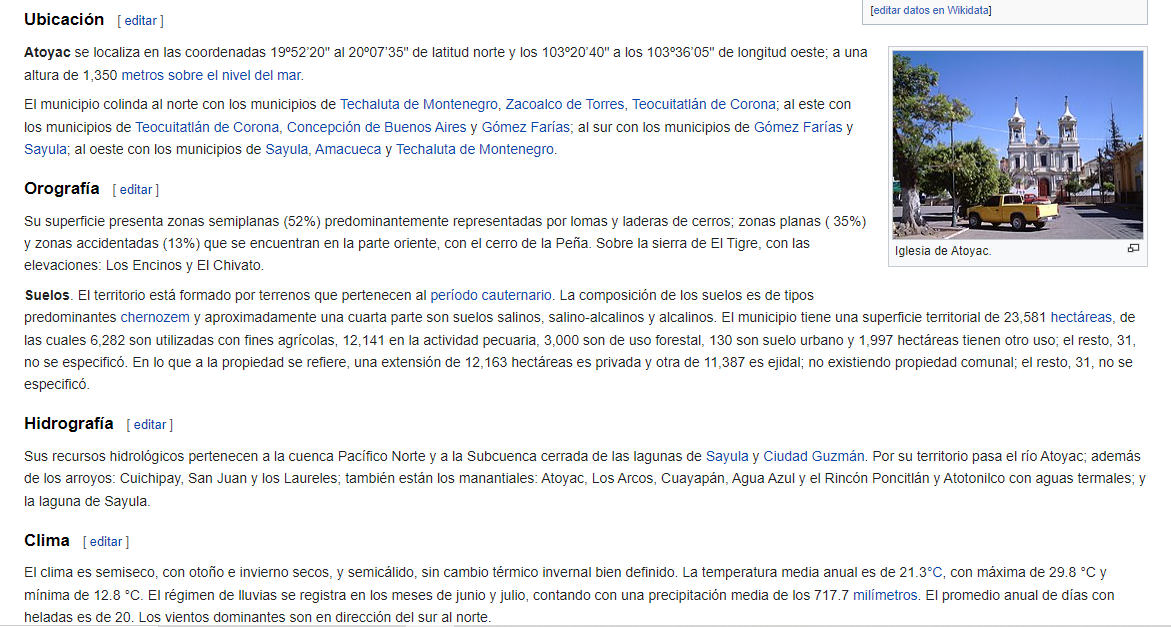Viewport: 1171px width, 627px height.
Task: Click the Hidrografía section heading
Action: point(69,424)
